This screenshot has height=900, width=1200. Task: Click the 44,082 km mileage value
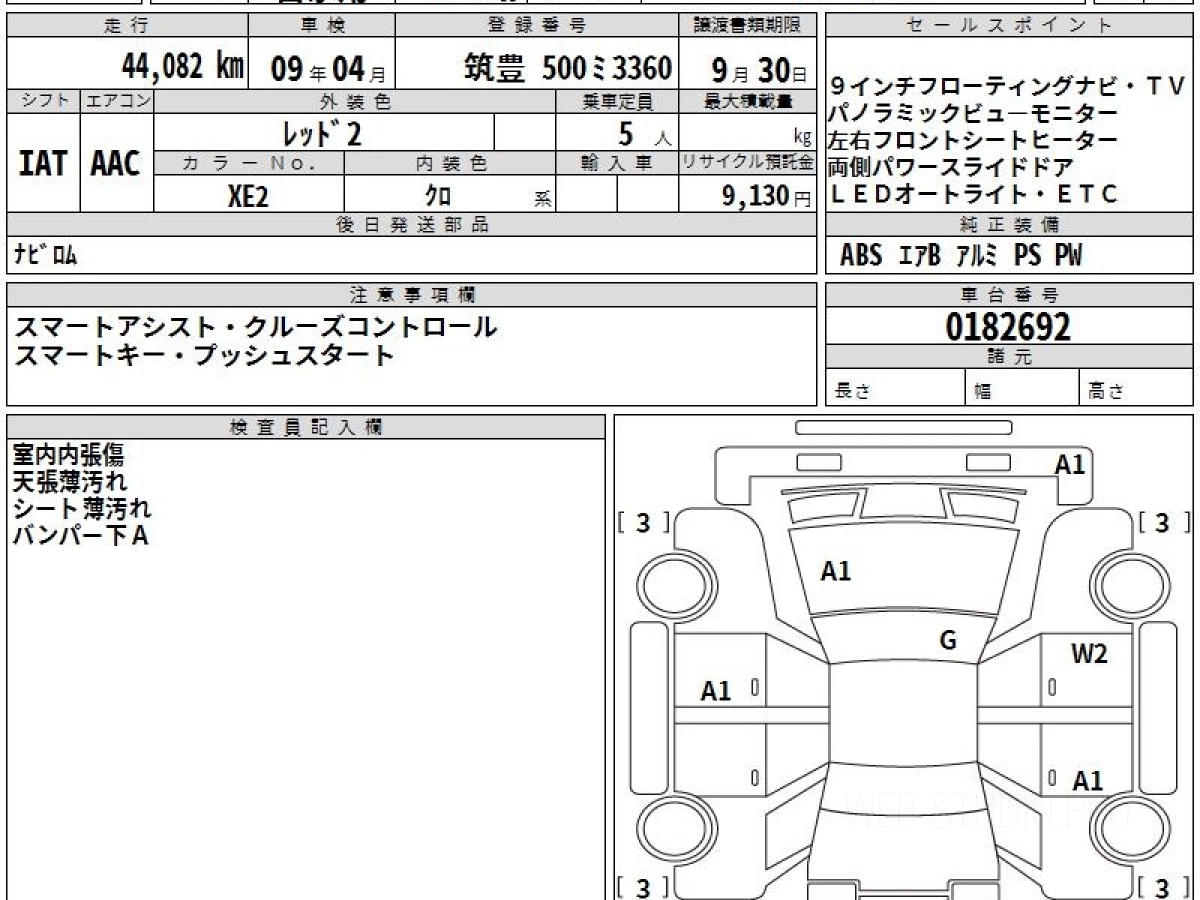coord(182,67)
